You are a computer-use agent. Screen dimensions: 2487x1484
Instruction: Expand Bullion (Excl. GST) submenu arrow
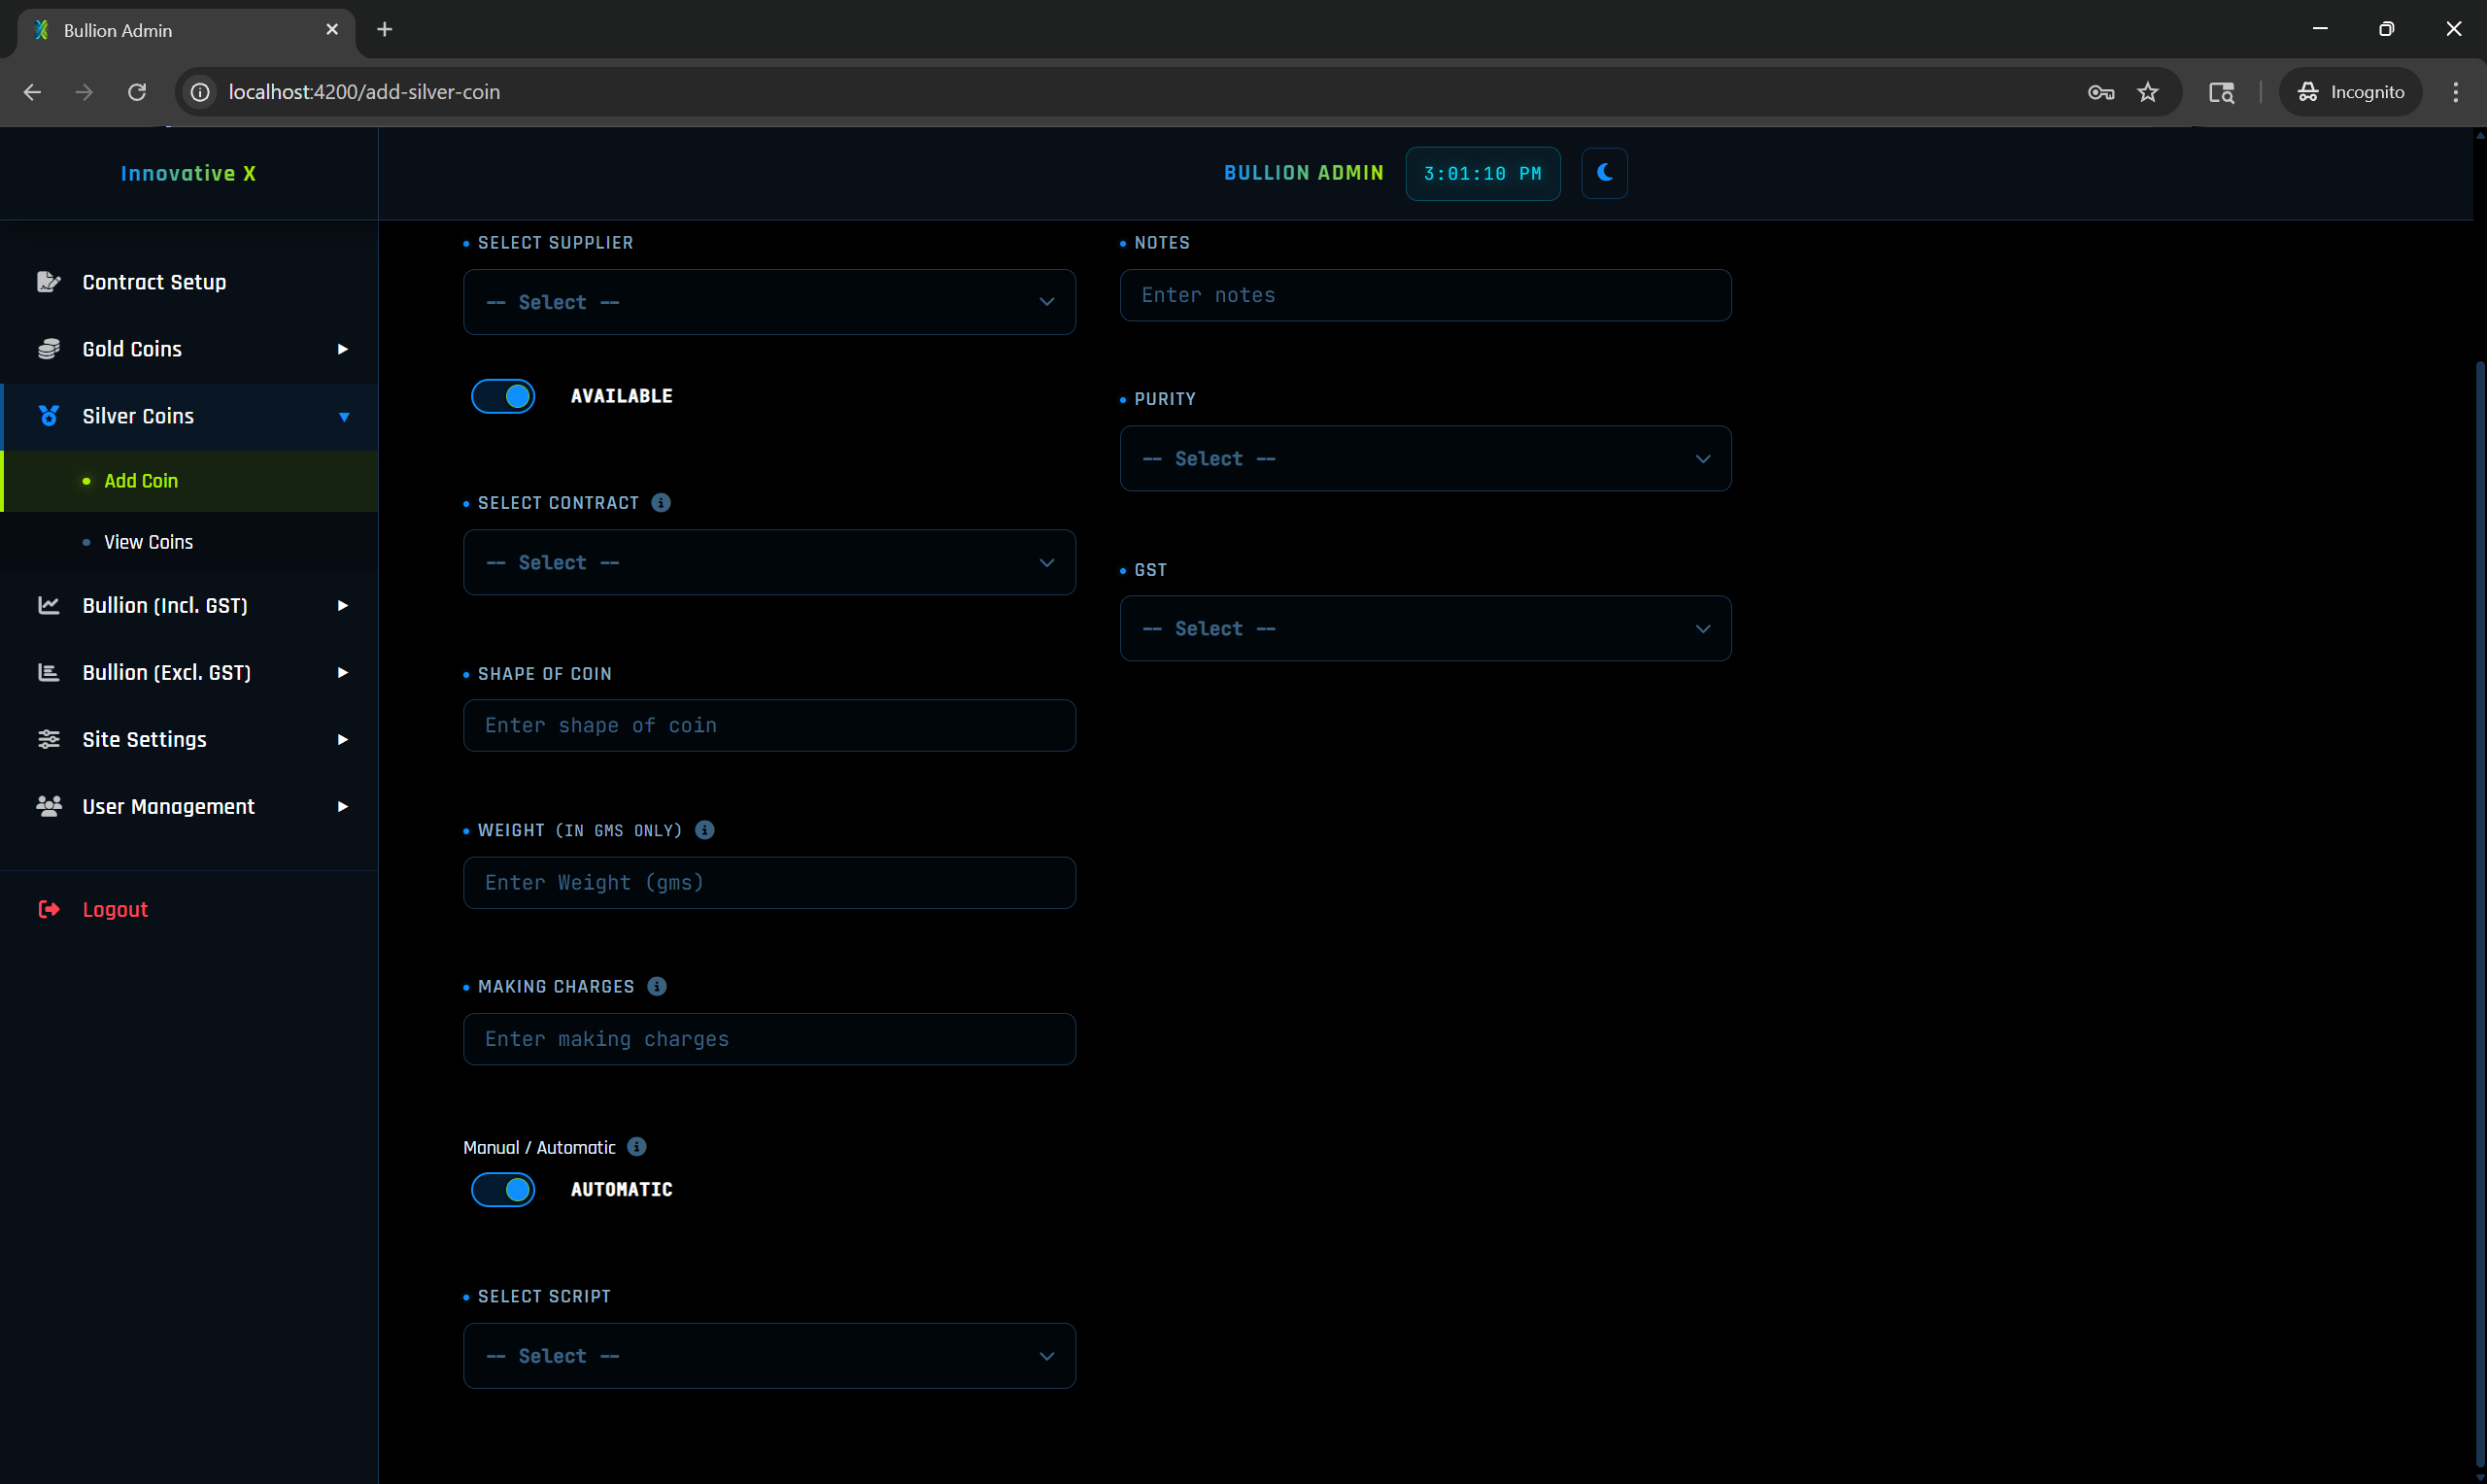click(x=343, y=672)
